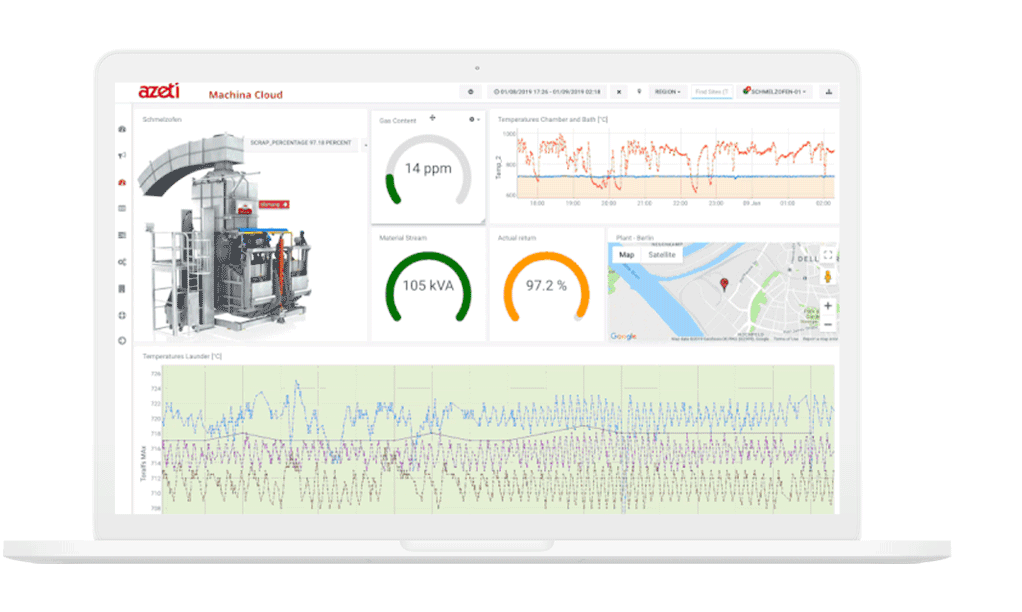1022x612 pixels.
Task: Open the lifebuoy support icon in sidebar
Action: coord(122,315)
